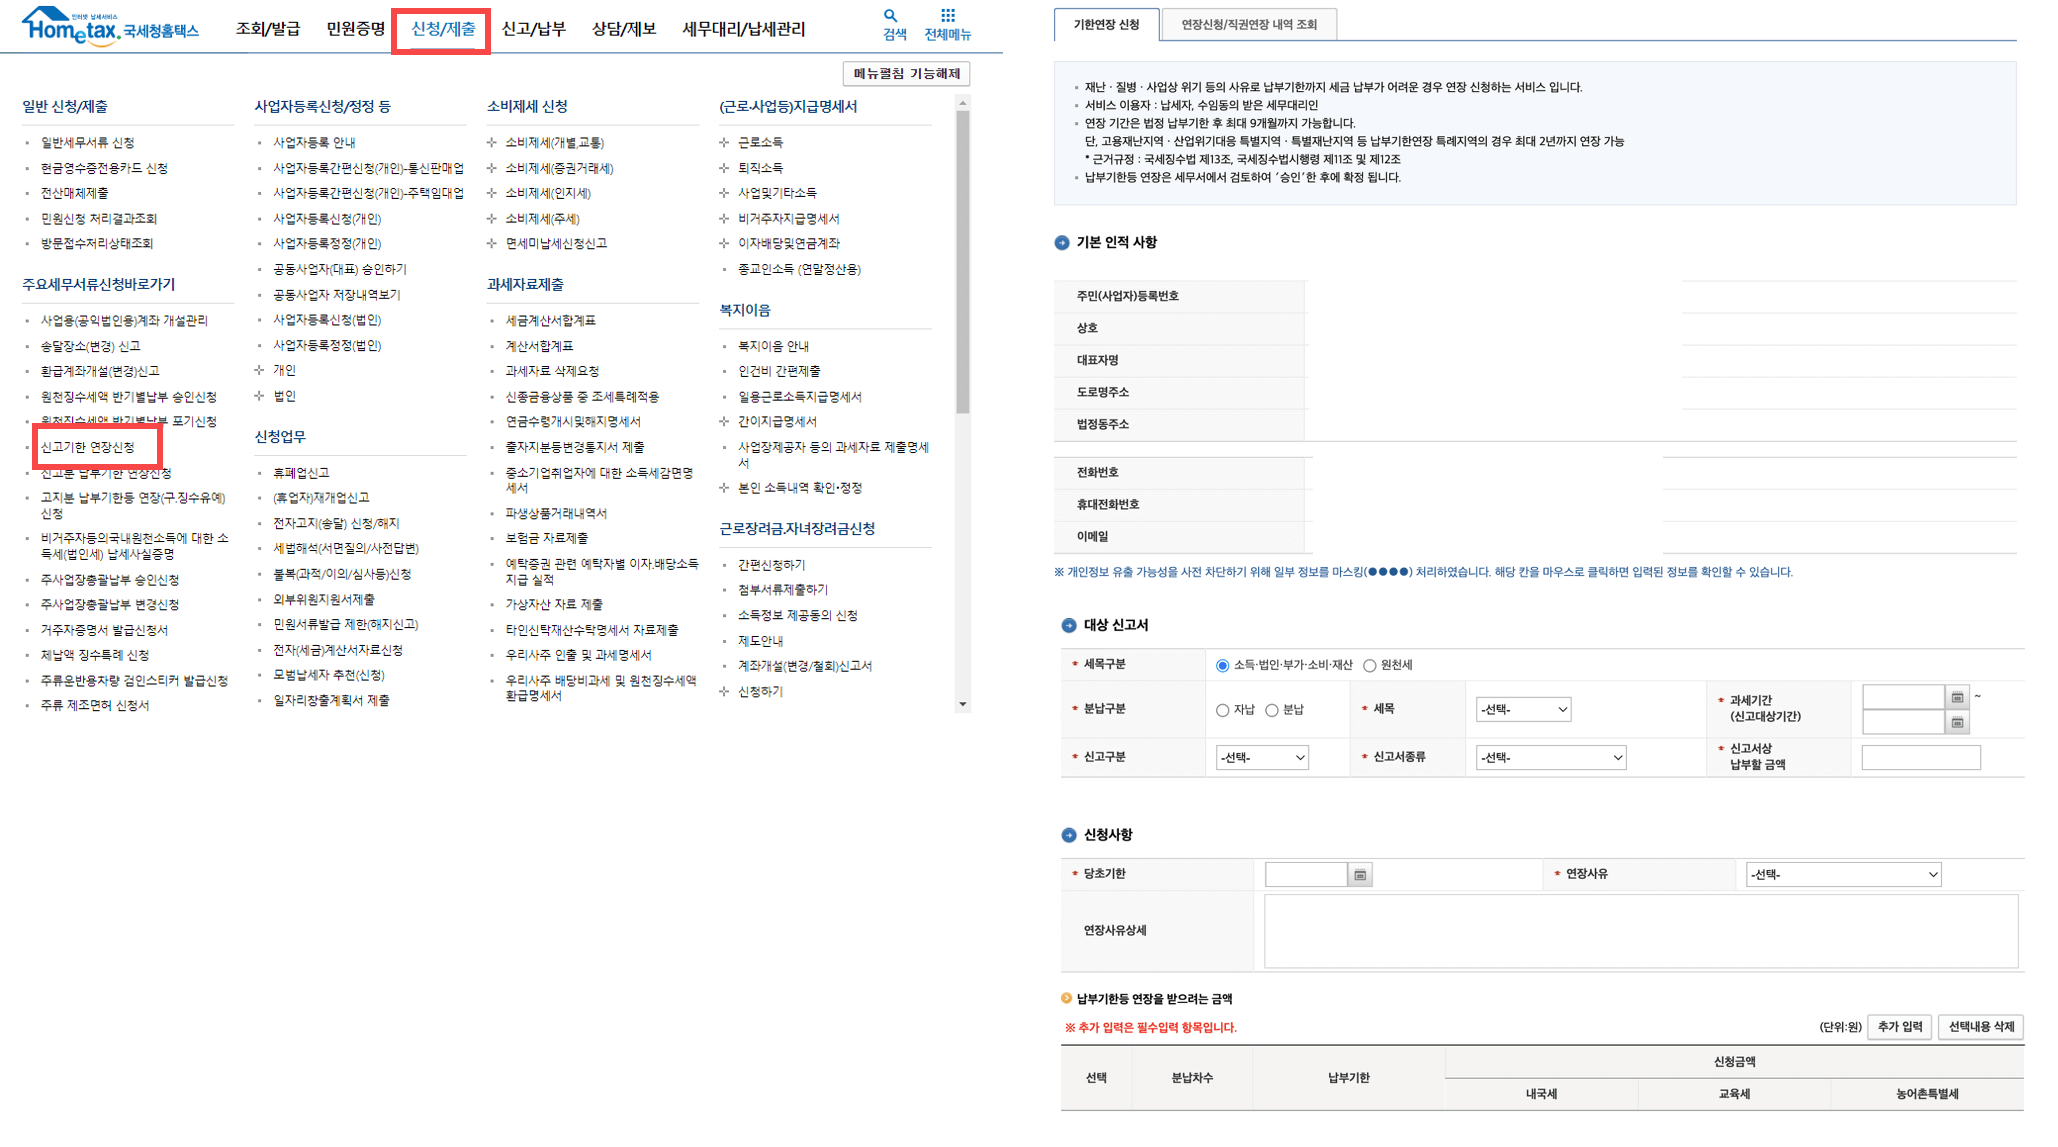Select the 원천세 radio button
The width and height of the screenshot is (2058, 1147).
click(x=1369, y=664)
